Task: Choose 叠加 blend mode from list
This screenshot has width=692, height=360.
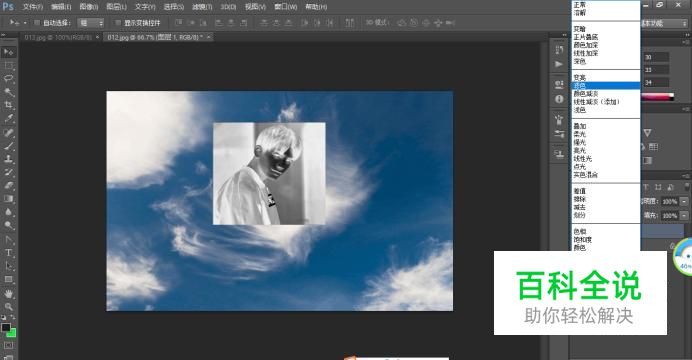Action: [606, 126]
